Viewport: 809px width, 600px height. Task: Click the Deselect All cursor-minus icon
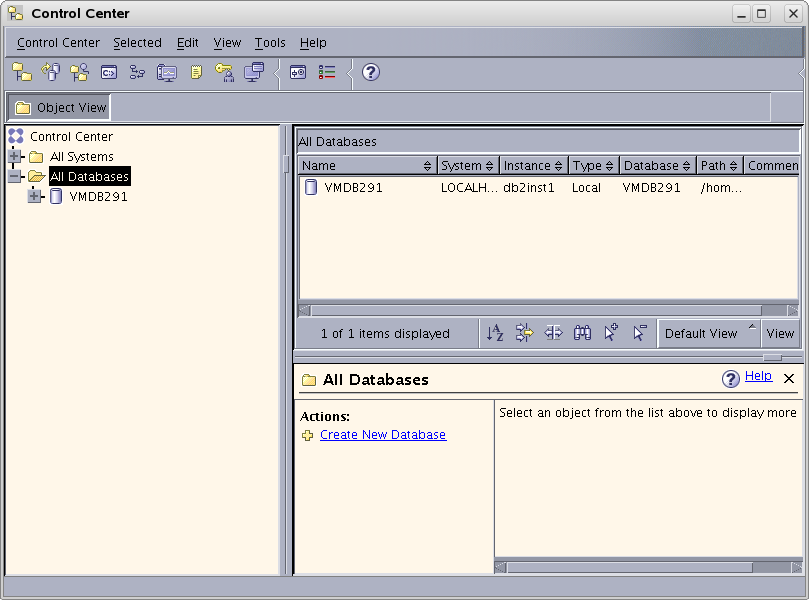[640, 333]
